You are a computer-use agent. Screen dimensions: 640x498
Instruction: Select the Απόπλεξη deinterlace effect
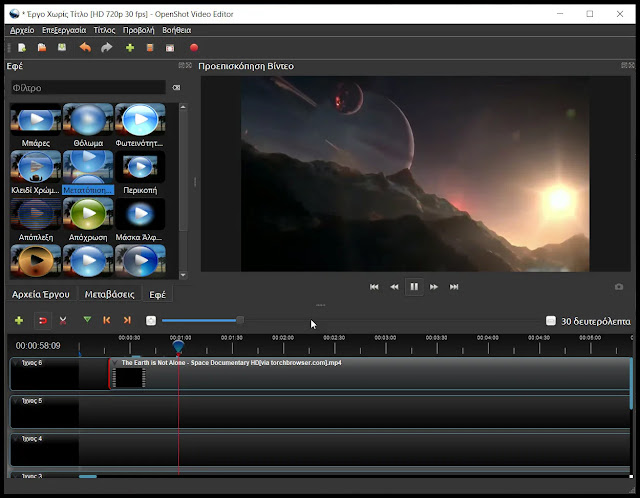(x=36, y=214)
